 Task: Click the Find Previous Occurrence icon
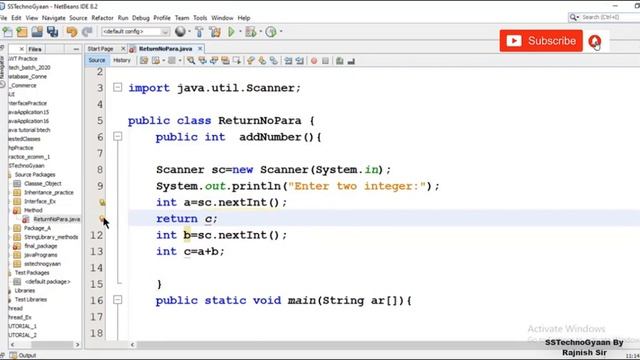pyautogui.click(x=202, y=61)
